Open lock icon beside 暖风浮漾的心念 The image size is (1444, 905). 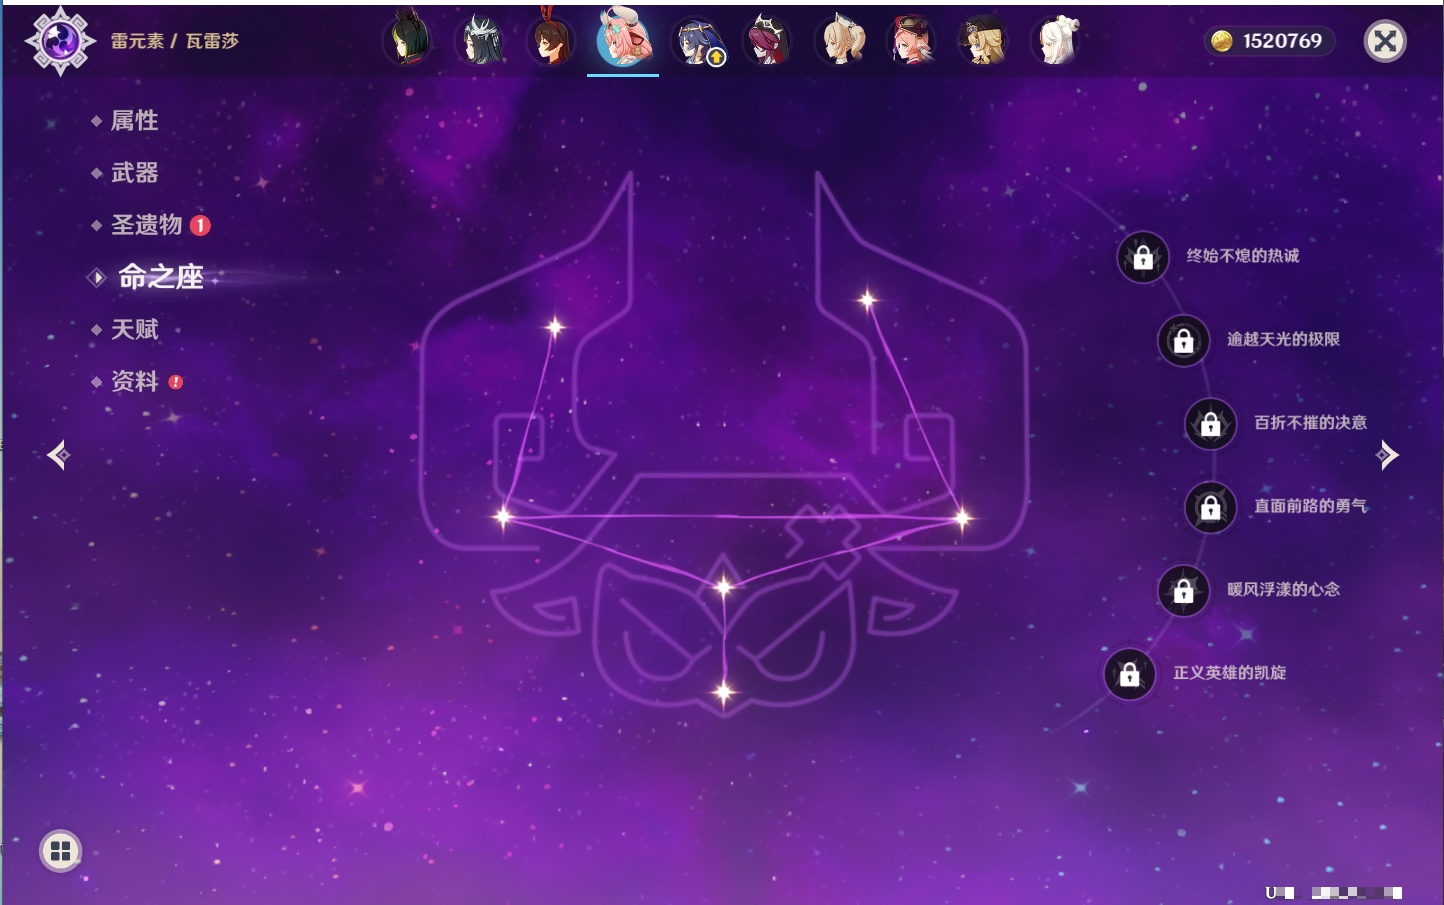coord(1184,591)
